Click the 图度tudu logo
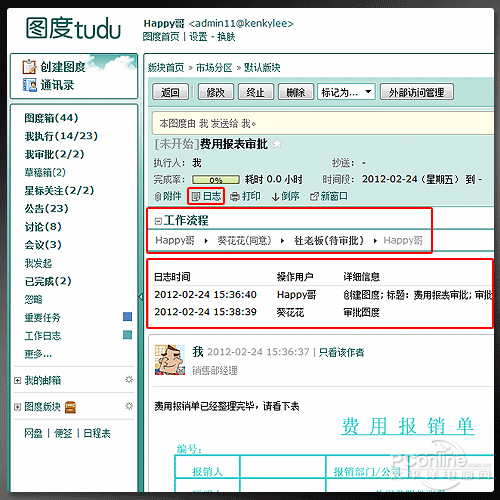The width and height of the screenshot is (500, 500). (x=73, y=28)
